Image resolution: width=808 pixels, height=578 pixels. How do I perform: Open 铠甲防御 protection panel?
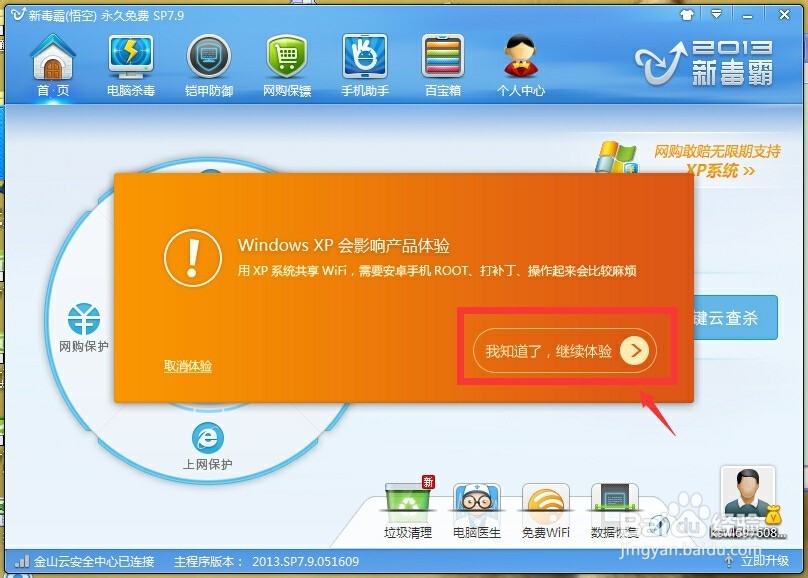(208, 62)
